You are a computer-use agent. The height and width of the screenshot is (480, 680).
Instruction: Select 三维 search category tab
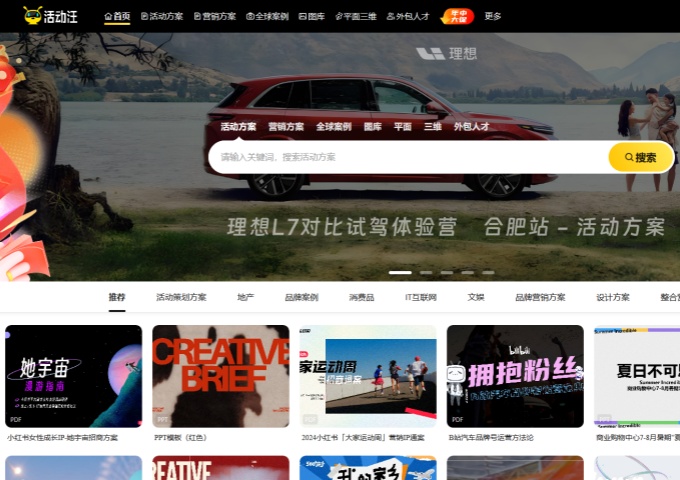pos(432,127)
